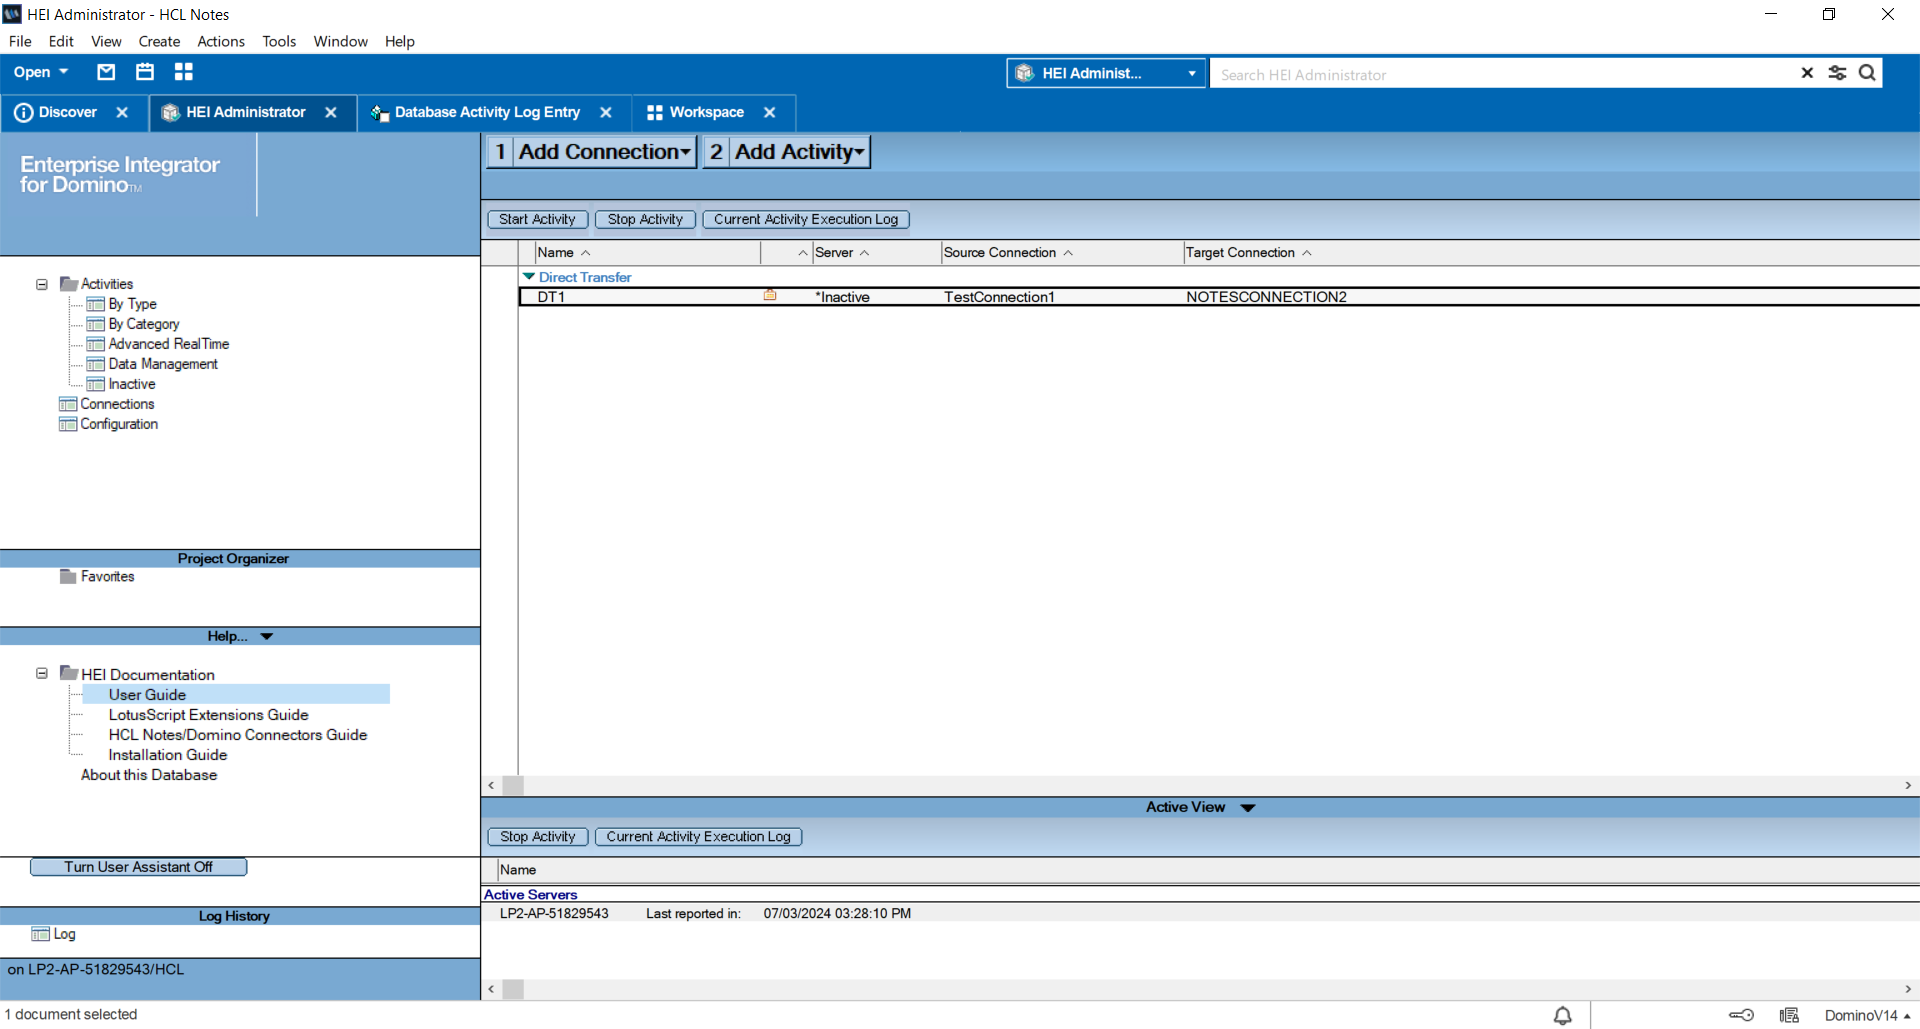Image resolution: width=1920 pixels, height=1029 pixels.
Task: Click Execution Log button in Active View pane
Action: point(698,836)
